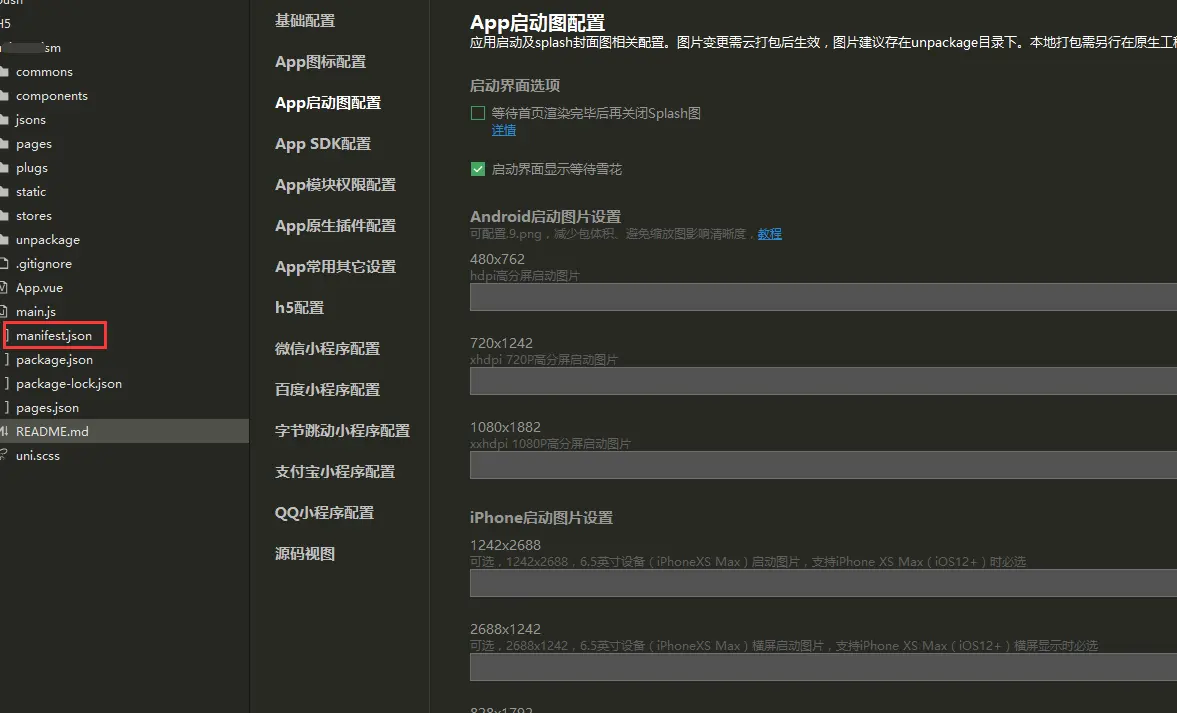Viewport: 1177px width, 713px height.
Task: Enable 等待首页渲染完毕后再关闭Splash图 checkbox
Action: click(477, 113)
